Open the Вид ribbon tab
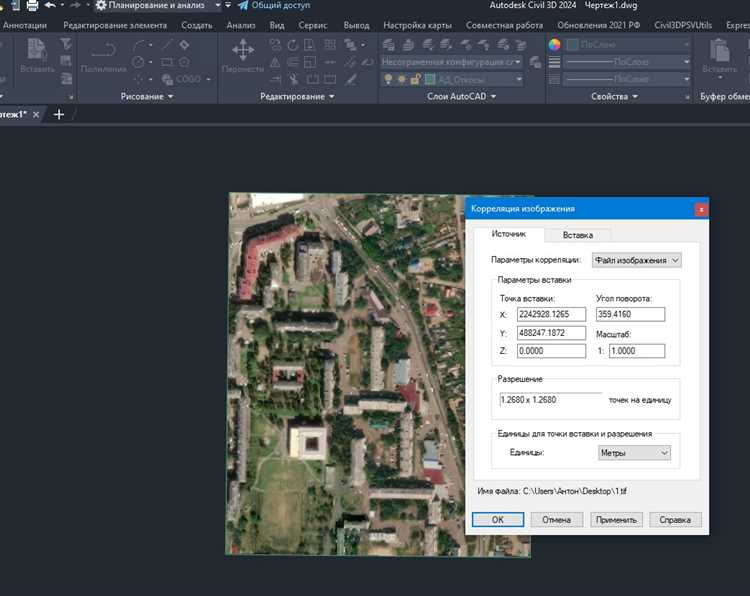The image size is (750, 596). 276,25
